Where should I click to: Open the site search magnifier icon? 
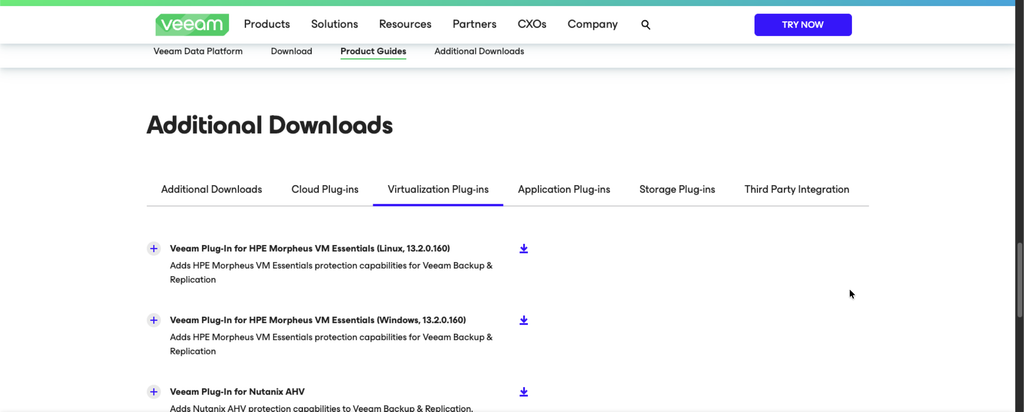[x=646, y=25]
